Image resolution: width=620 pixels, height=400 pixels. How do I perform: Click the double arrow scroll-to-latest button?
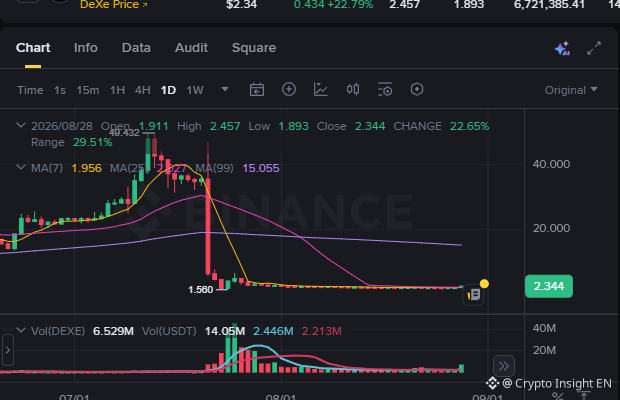pos(504,366)
